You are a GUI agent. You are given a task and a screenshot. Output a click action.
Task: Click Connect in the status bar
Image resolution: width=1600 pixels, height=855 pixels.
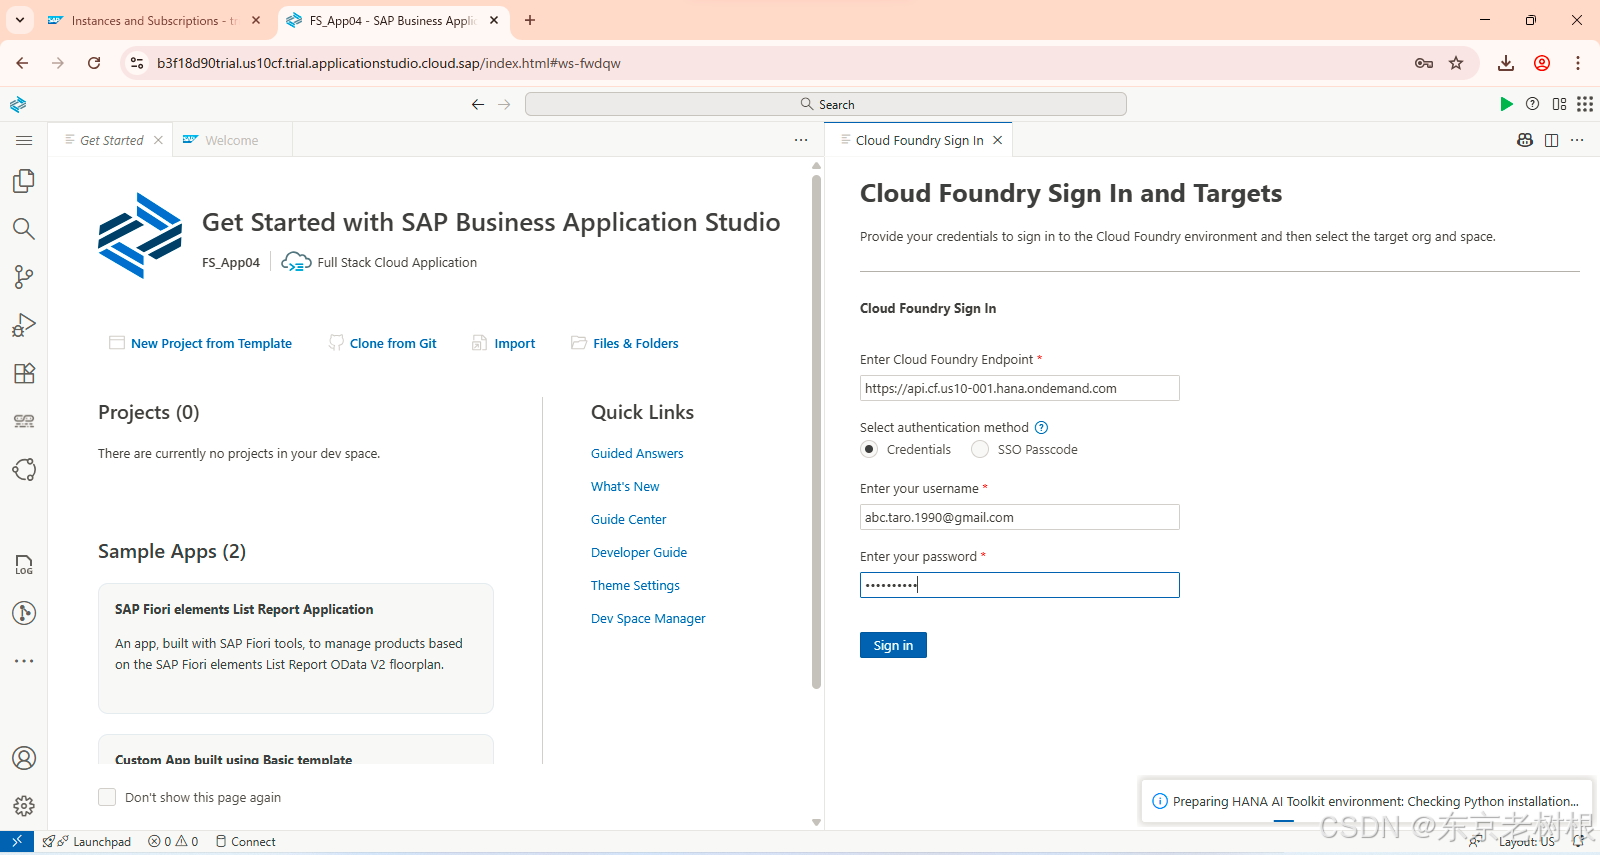click(x=245, y=842)
